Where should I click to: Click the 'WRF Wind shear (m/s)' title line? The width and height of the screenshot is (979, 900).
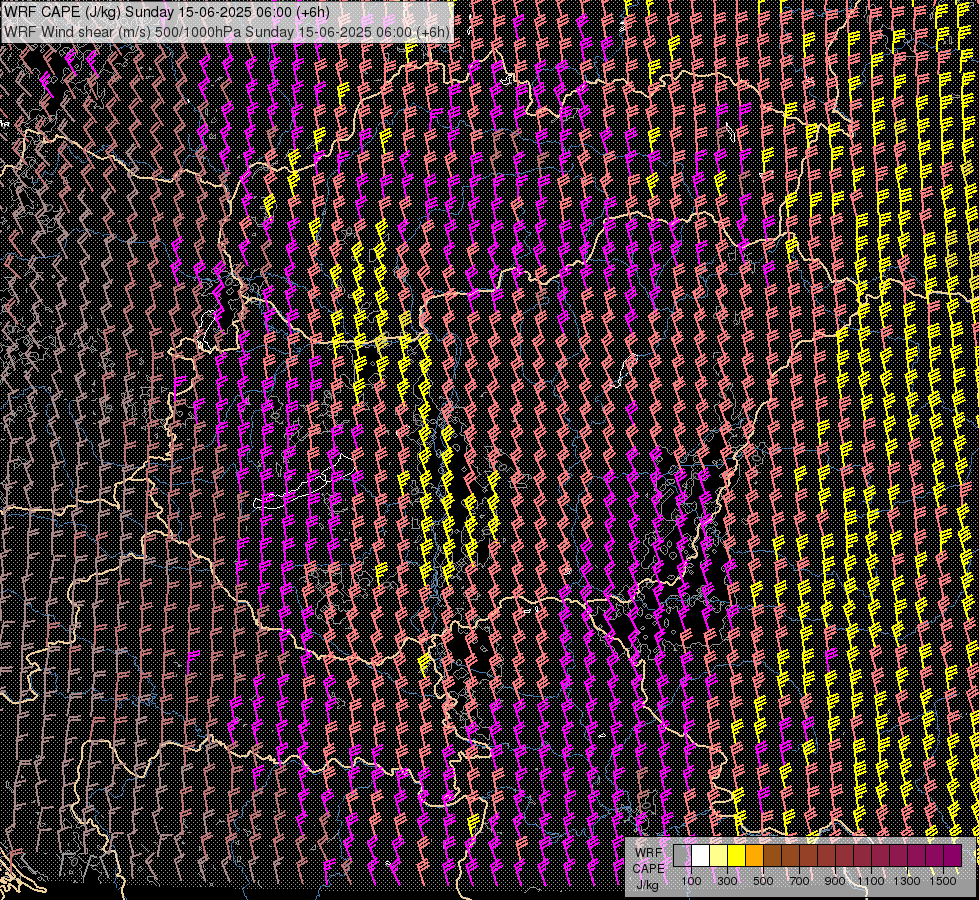click(x=226, y=32)
